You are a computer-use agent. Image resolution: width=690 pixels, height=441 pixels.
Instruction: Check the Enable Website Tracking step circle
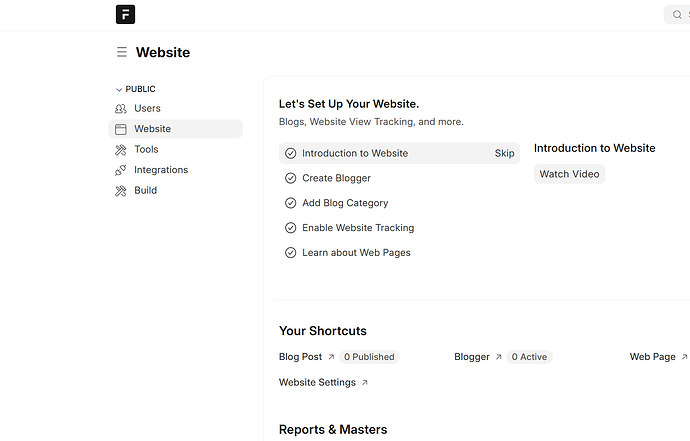pos(290,228)
